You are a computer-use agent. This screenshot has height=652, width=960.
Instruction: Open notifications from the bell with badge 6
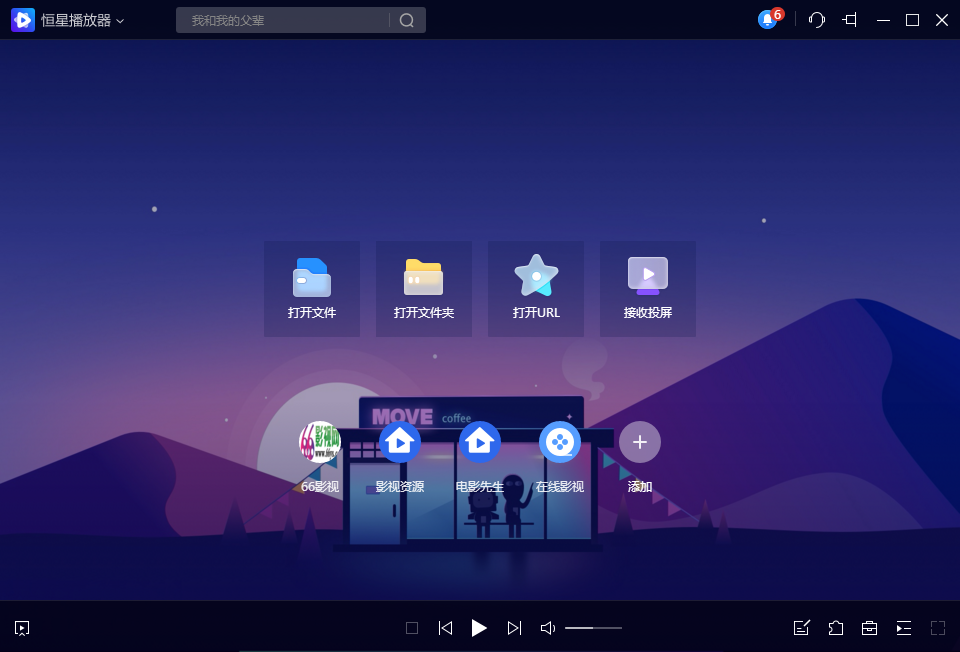[x=768, y=20]
